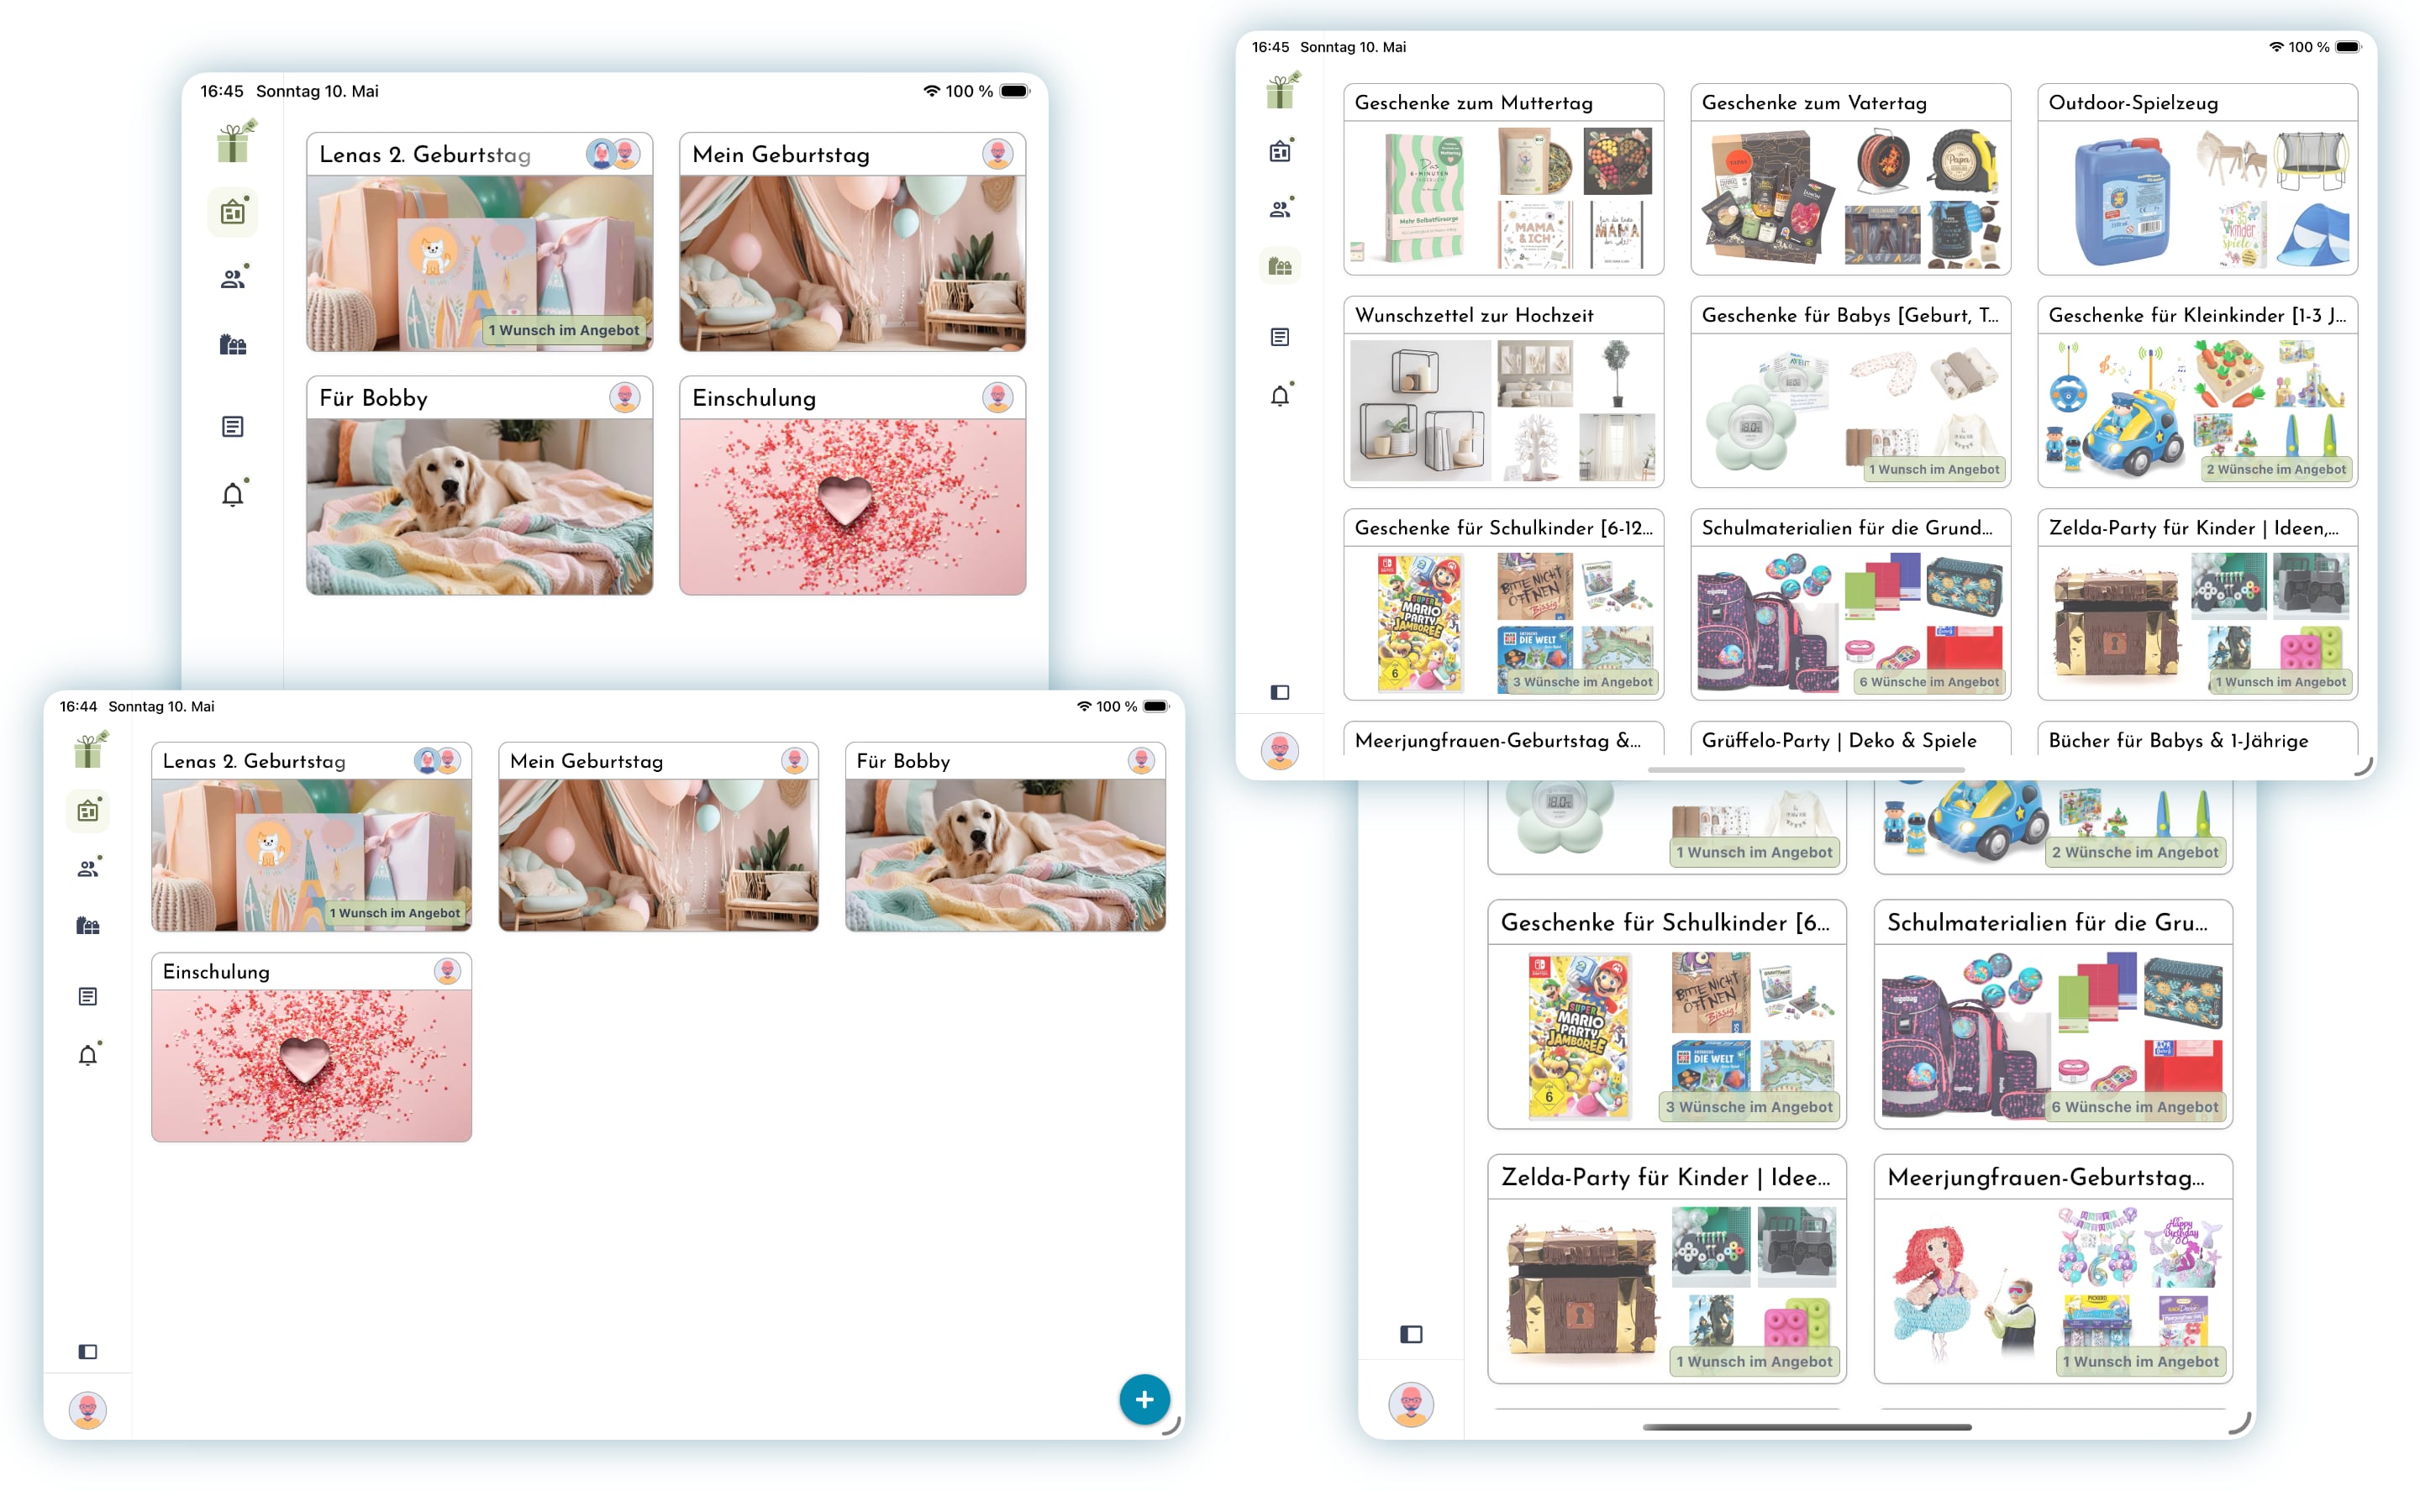The width and height of the screenshot is (2420, 1512).
Task: Open Geschenke für Schulkinder card in bottom-right tablet
Action: coord(1666,1014)
